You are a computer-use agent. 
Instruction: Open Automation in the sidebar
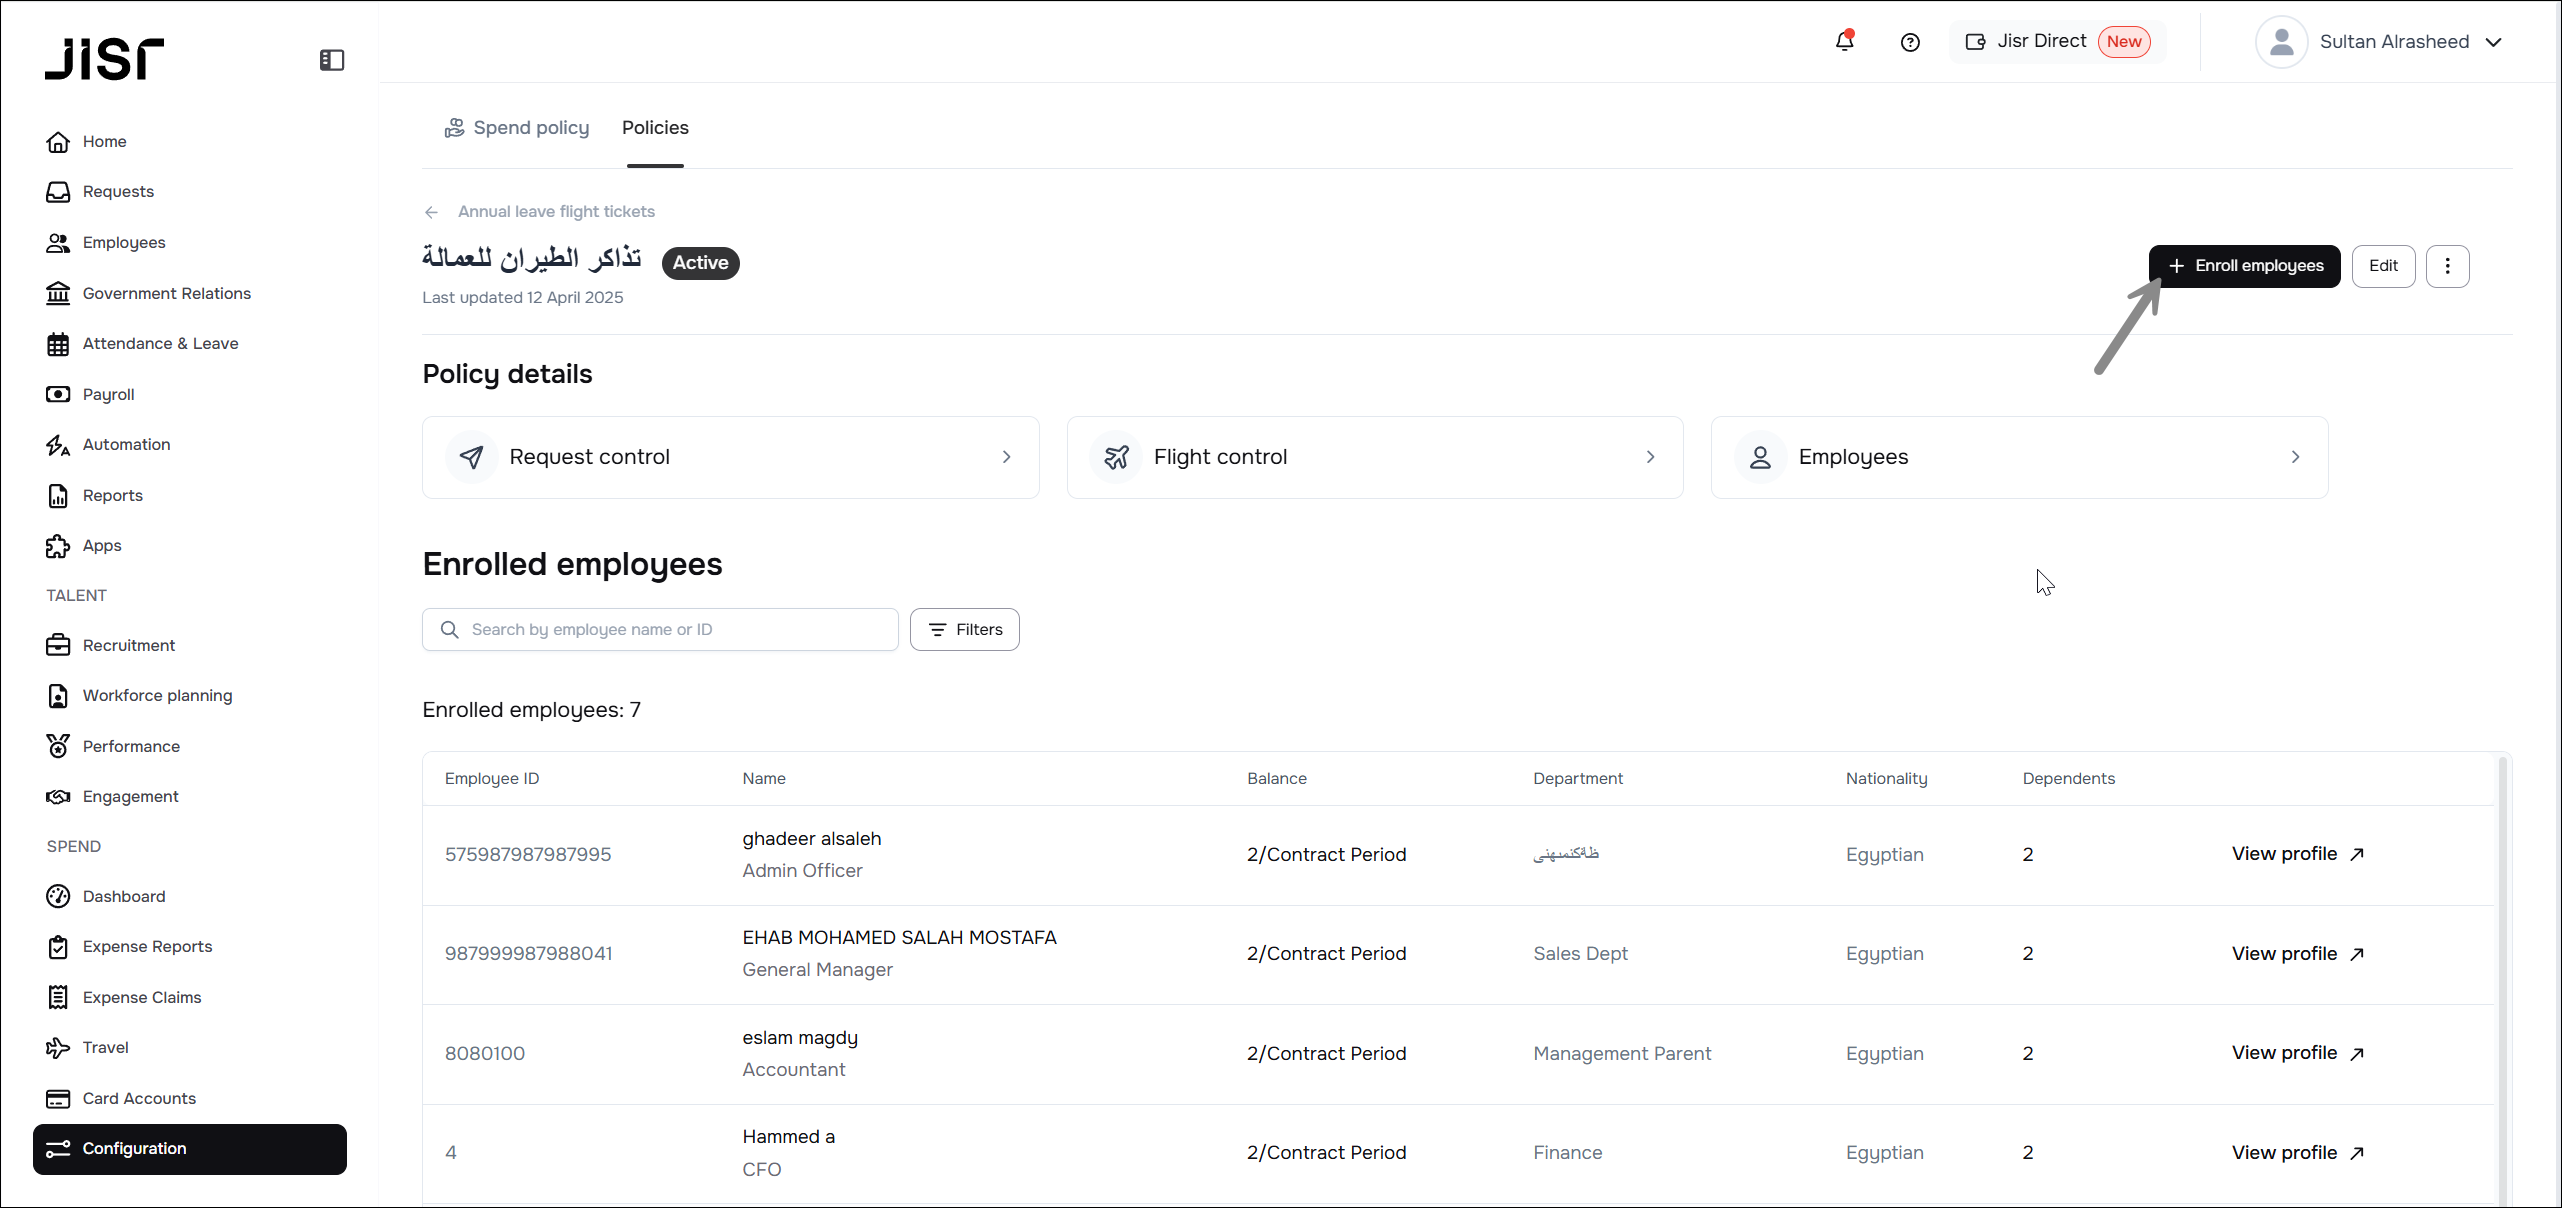pyautogui.click(x=126, y=444)
